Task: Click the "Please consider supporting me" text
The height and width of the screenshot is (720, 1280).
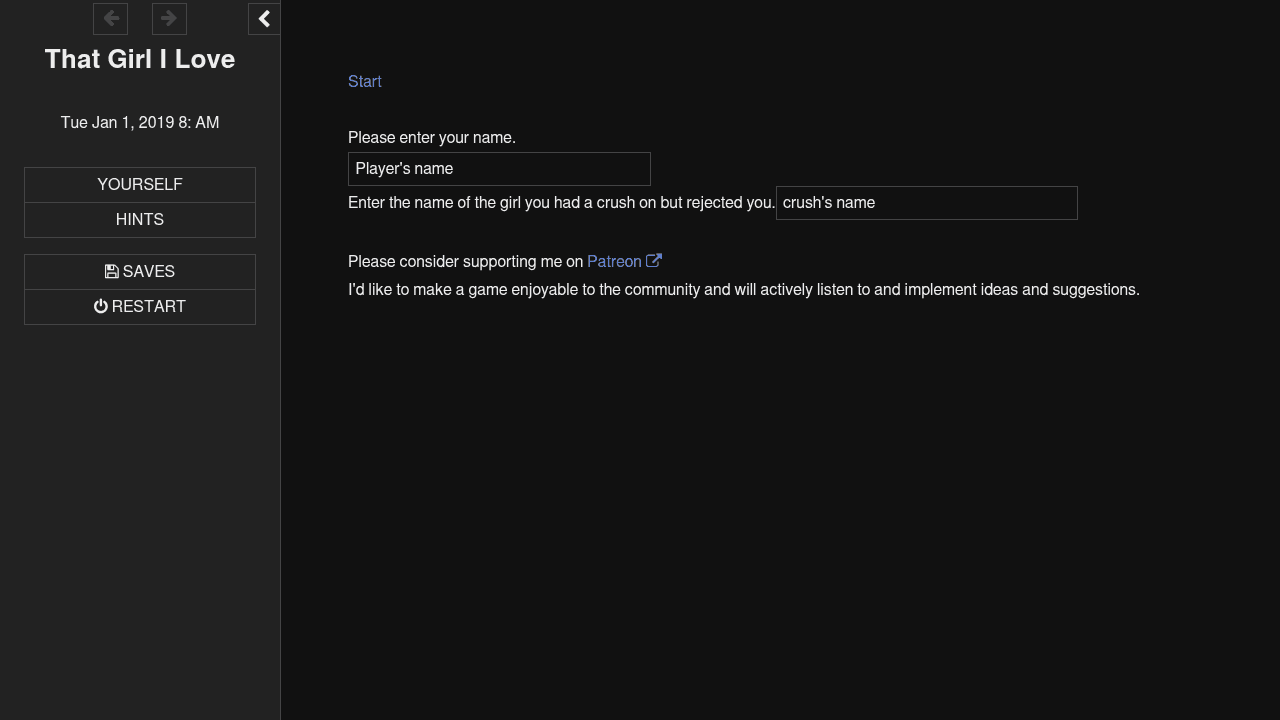Action: tap(465, 262)
